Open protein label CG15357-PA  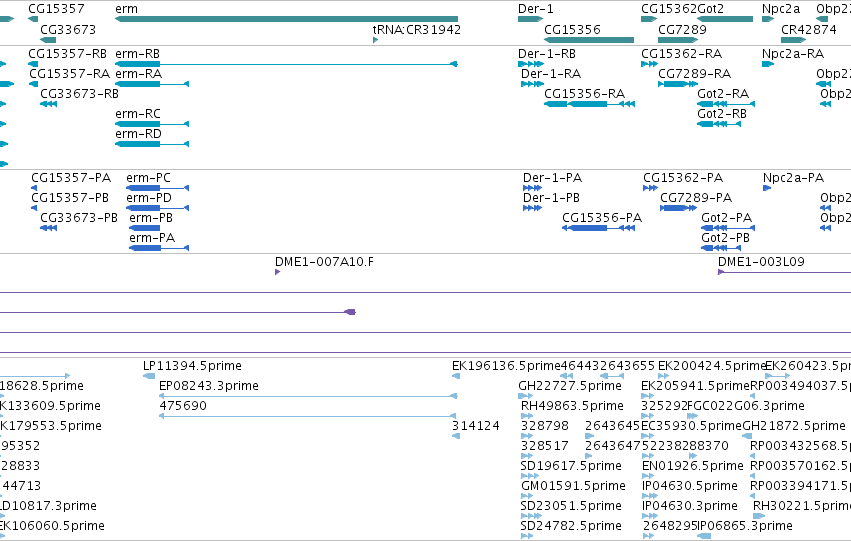click(x=71, y=177)
